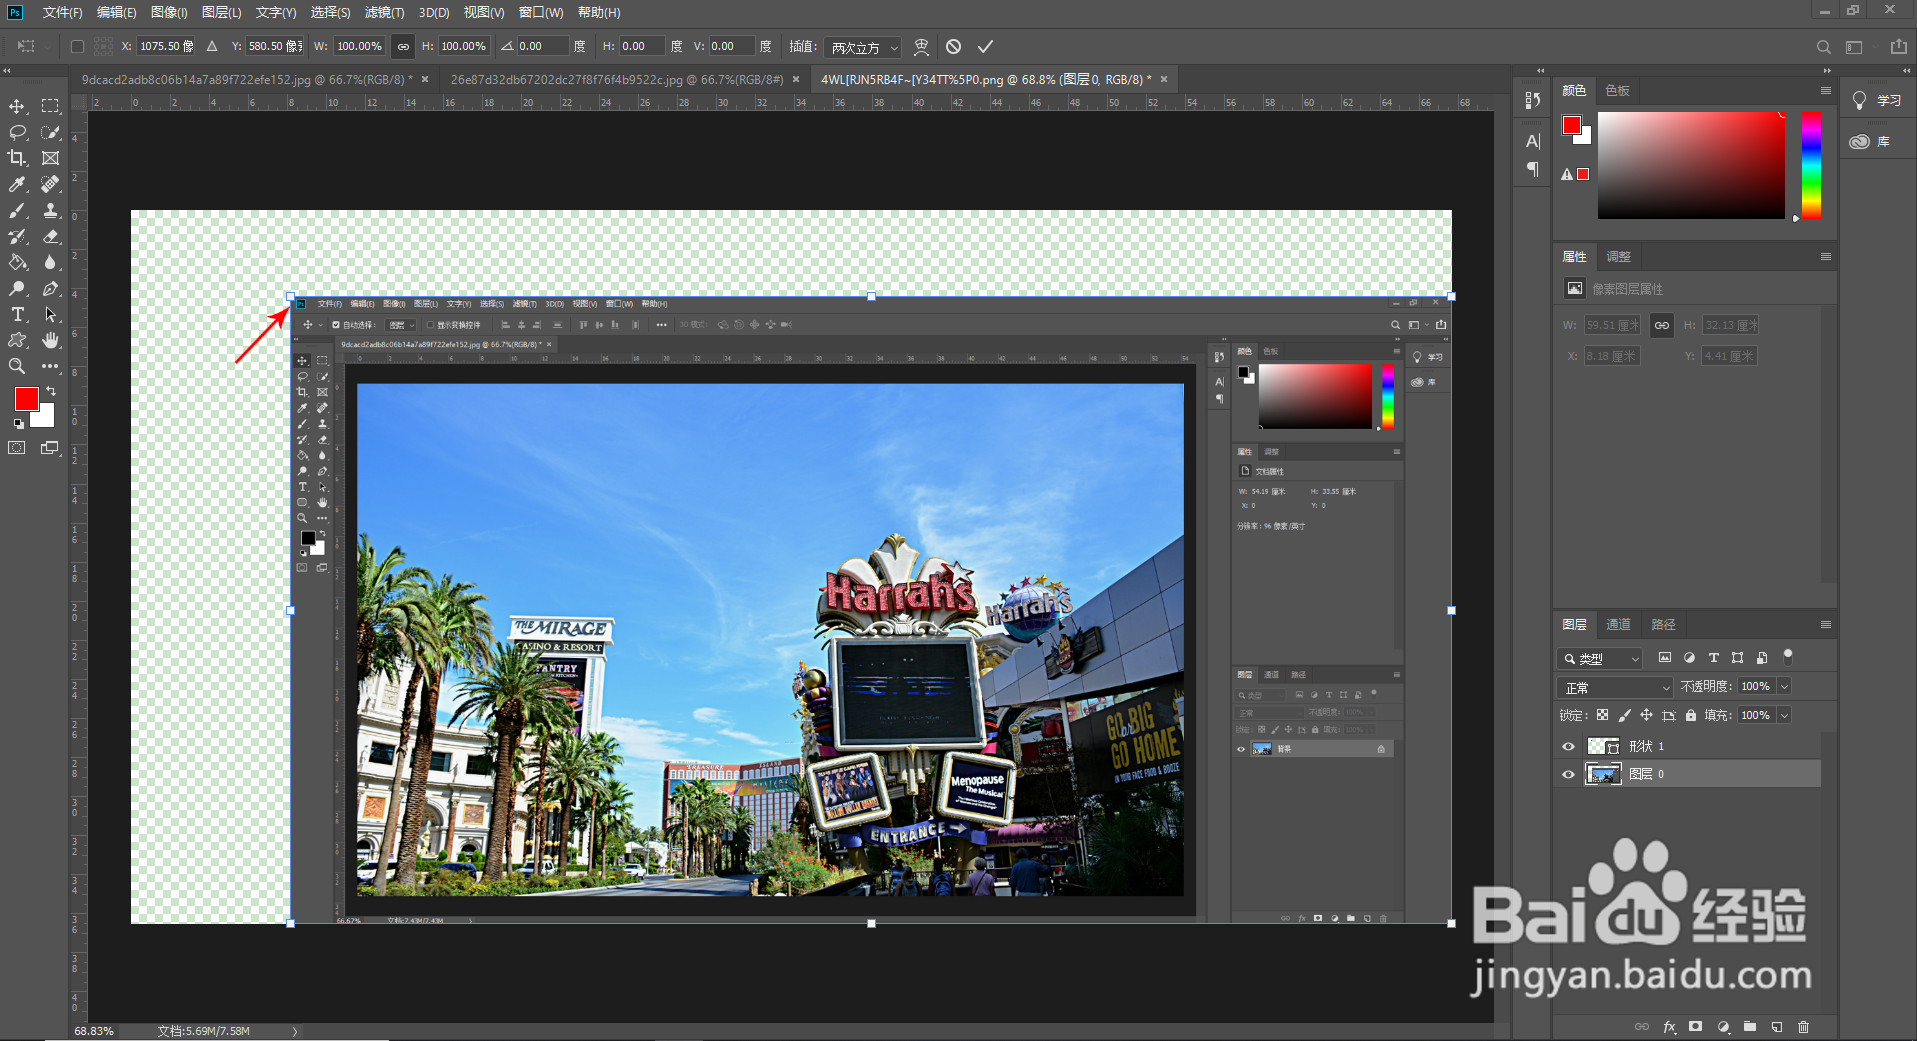Expand the status bar info arrow

click(295, 1031)
